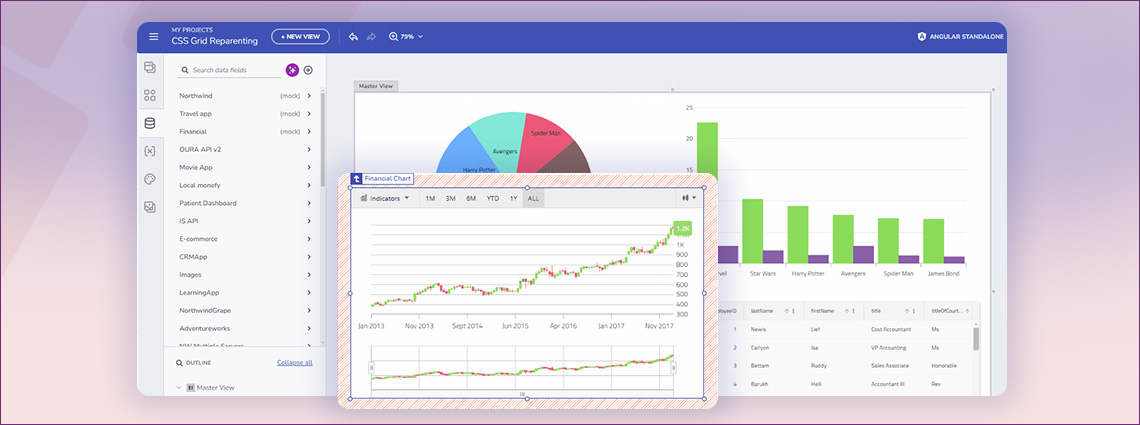
Task: Open the Indicators dropdown
Action: click(385, 198)
